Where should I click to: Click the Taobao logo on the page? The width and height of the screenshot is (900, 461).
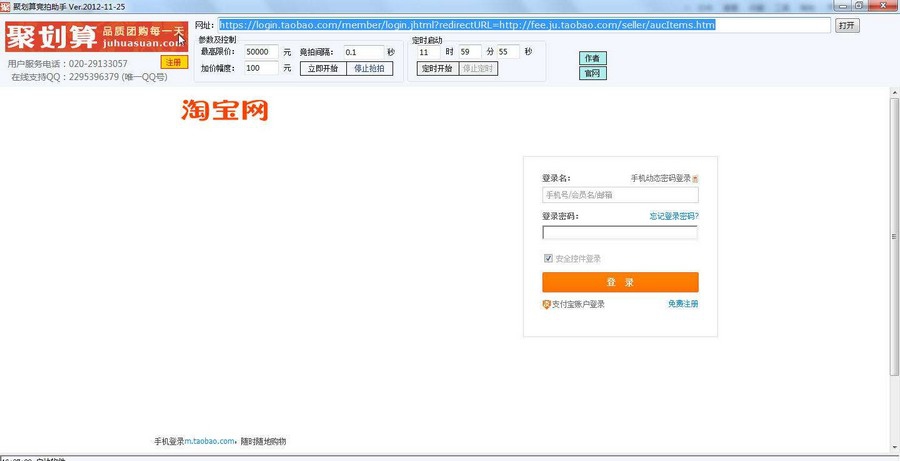click(224, 109)
